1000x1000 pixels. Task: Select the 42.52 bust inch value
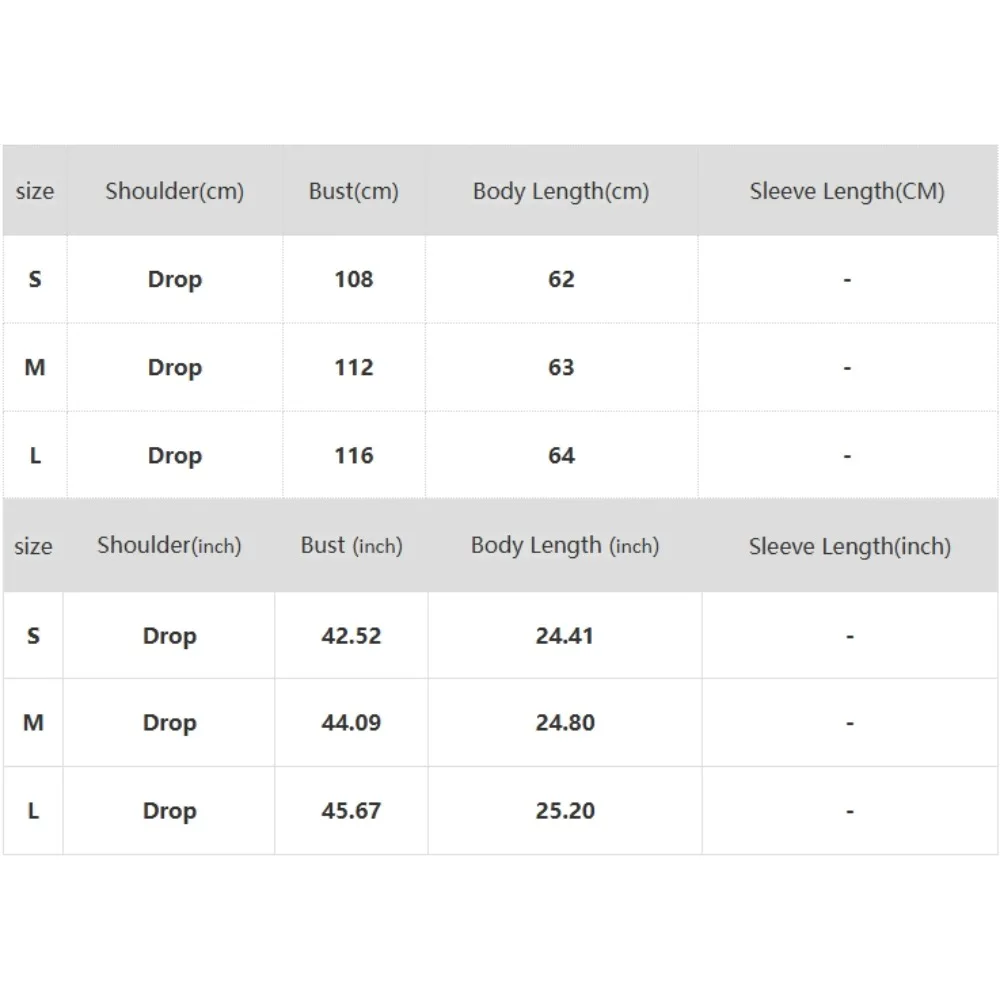click(x=351, y=636)
